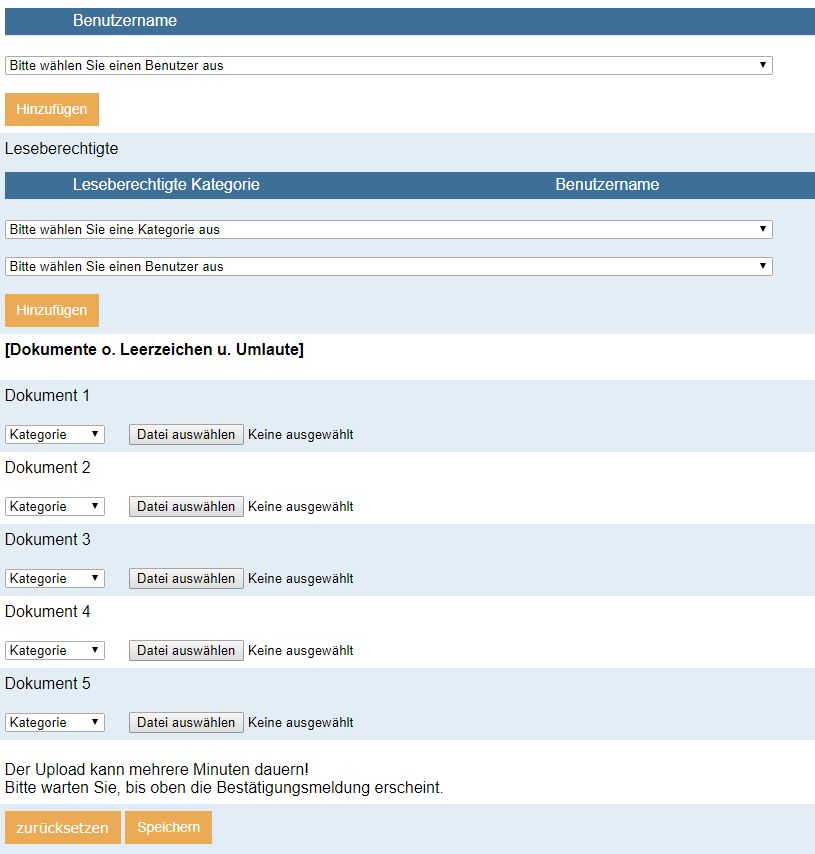Open the Kategorie dropdown for Dokument 1

[x=55, y=435]
